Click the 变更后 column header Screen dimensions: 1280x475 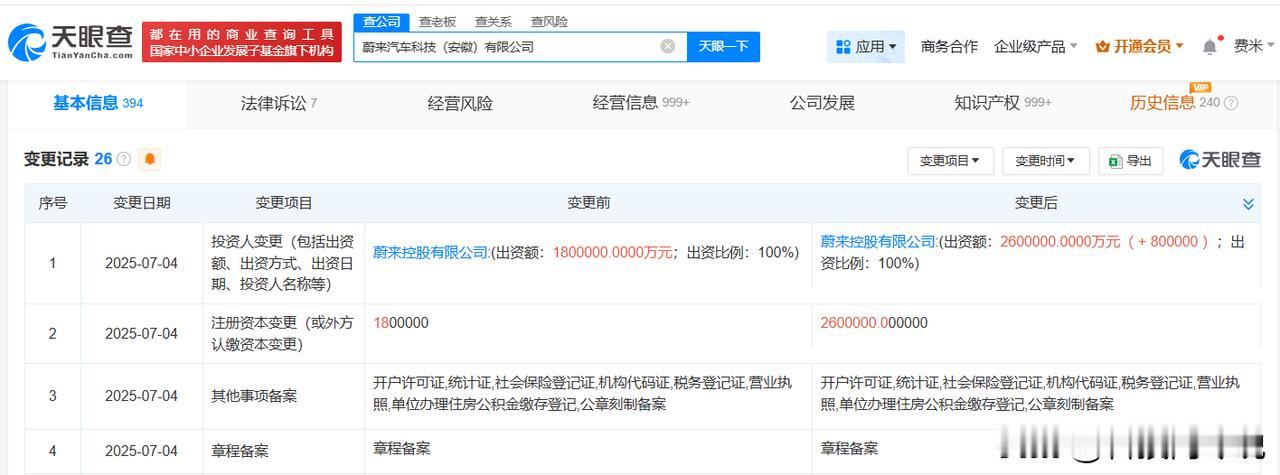pos(1036,203)
